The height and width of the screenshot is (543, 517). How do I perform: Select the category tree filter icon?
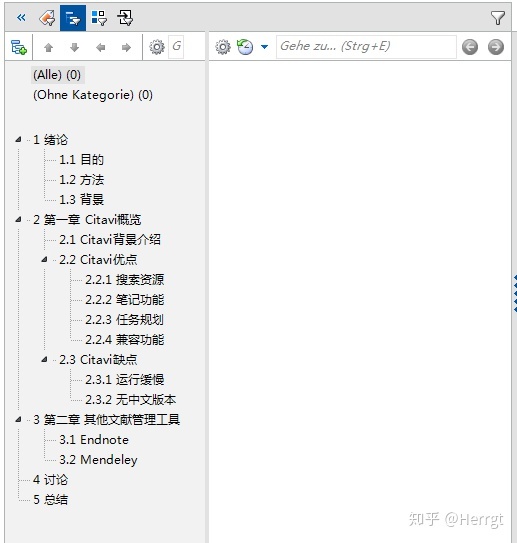[x=73, y=18]
